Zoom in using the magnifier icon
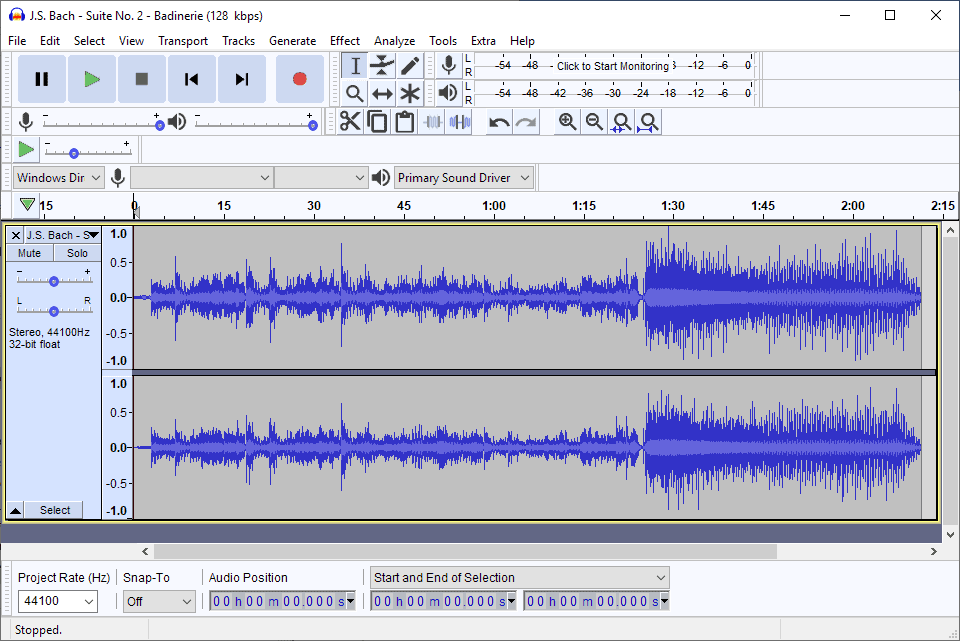The image size is (960, 641). pyautogui.click(x=568, y=121)
